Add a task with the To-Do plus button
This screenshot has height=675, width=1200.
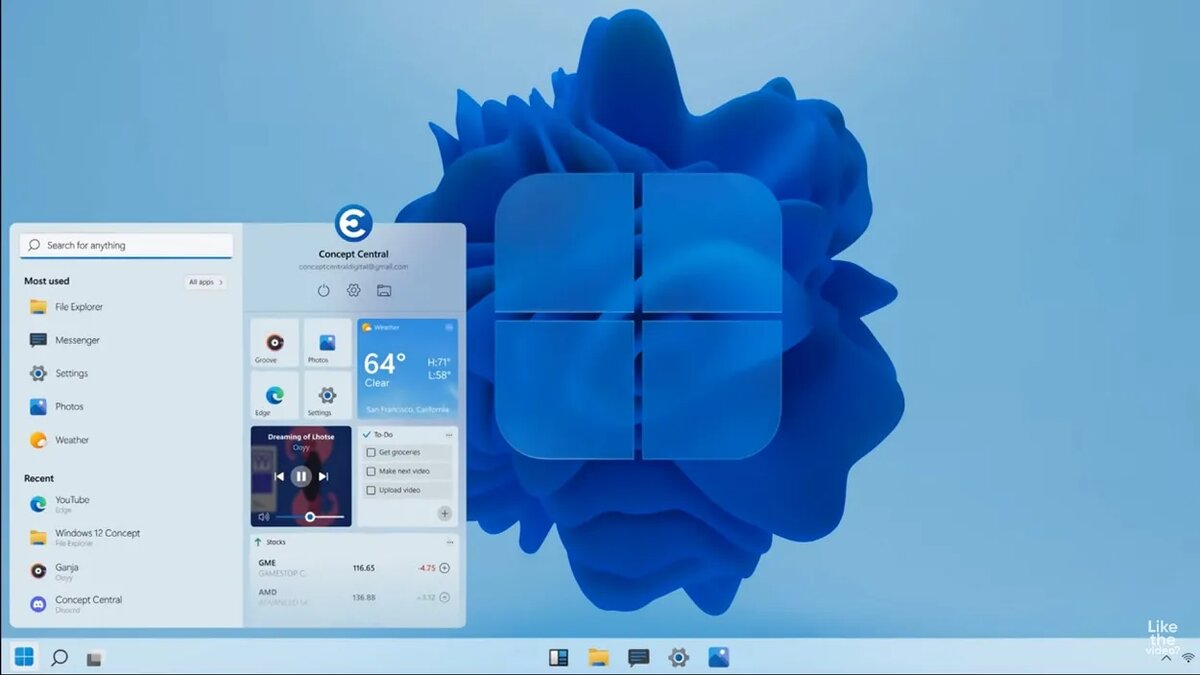coord(443,513)
